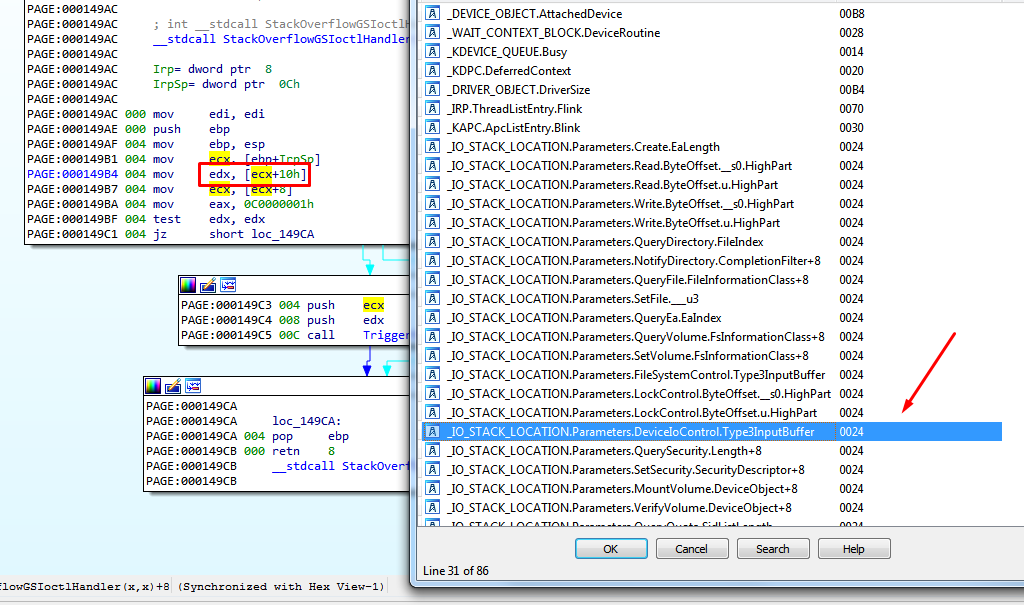Click pencil edit icon on loc_149CA block
The image size is (1024, 605).
(x=173, y=386)
